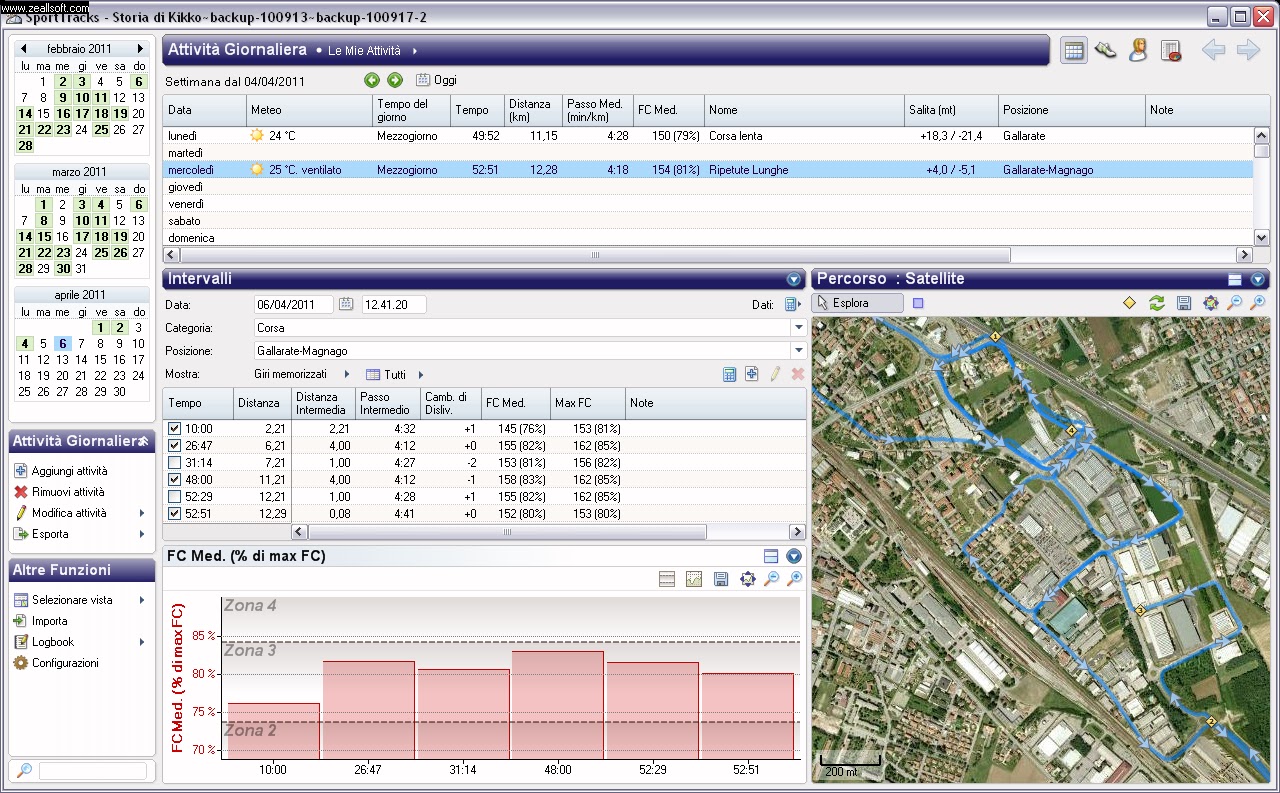Open Aggiungi attività
Screen dimensions: 1280x793
point(69,471)
